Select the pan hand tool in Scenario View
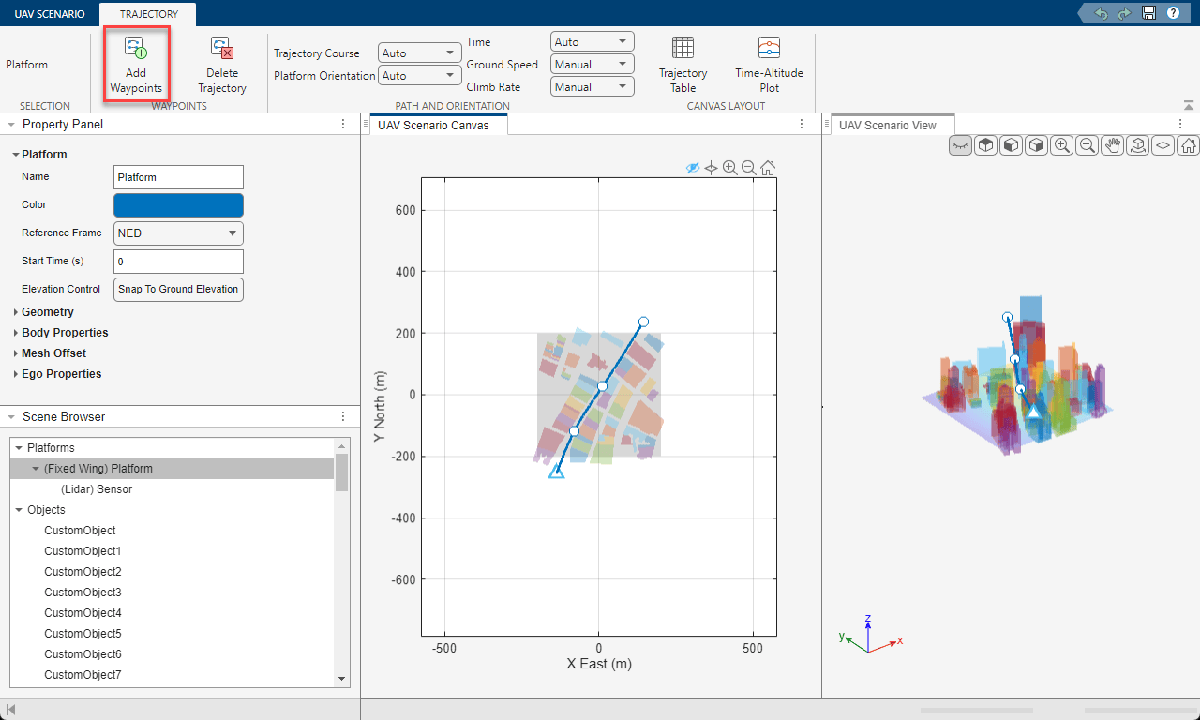Screen dimensions: 1200x720 1112,145
